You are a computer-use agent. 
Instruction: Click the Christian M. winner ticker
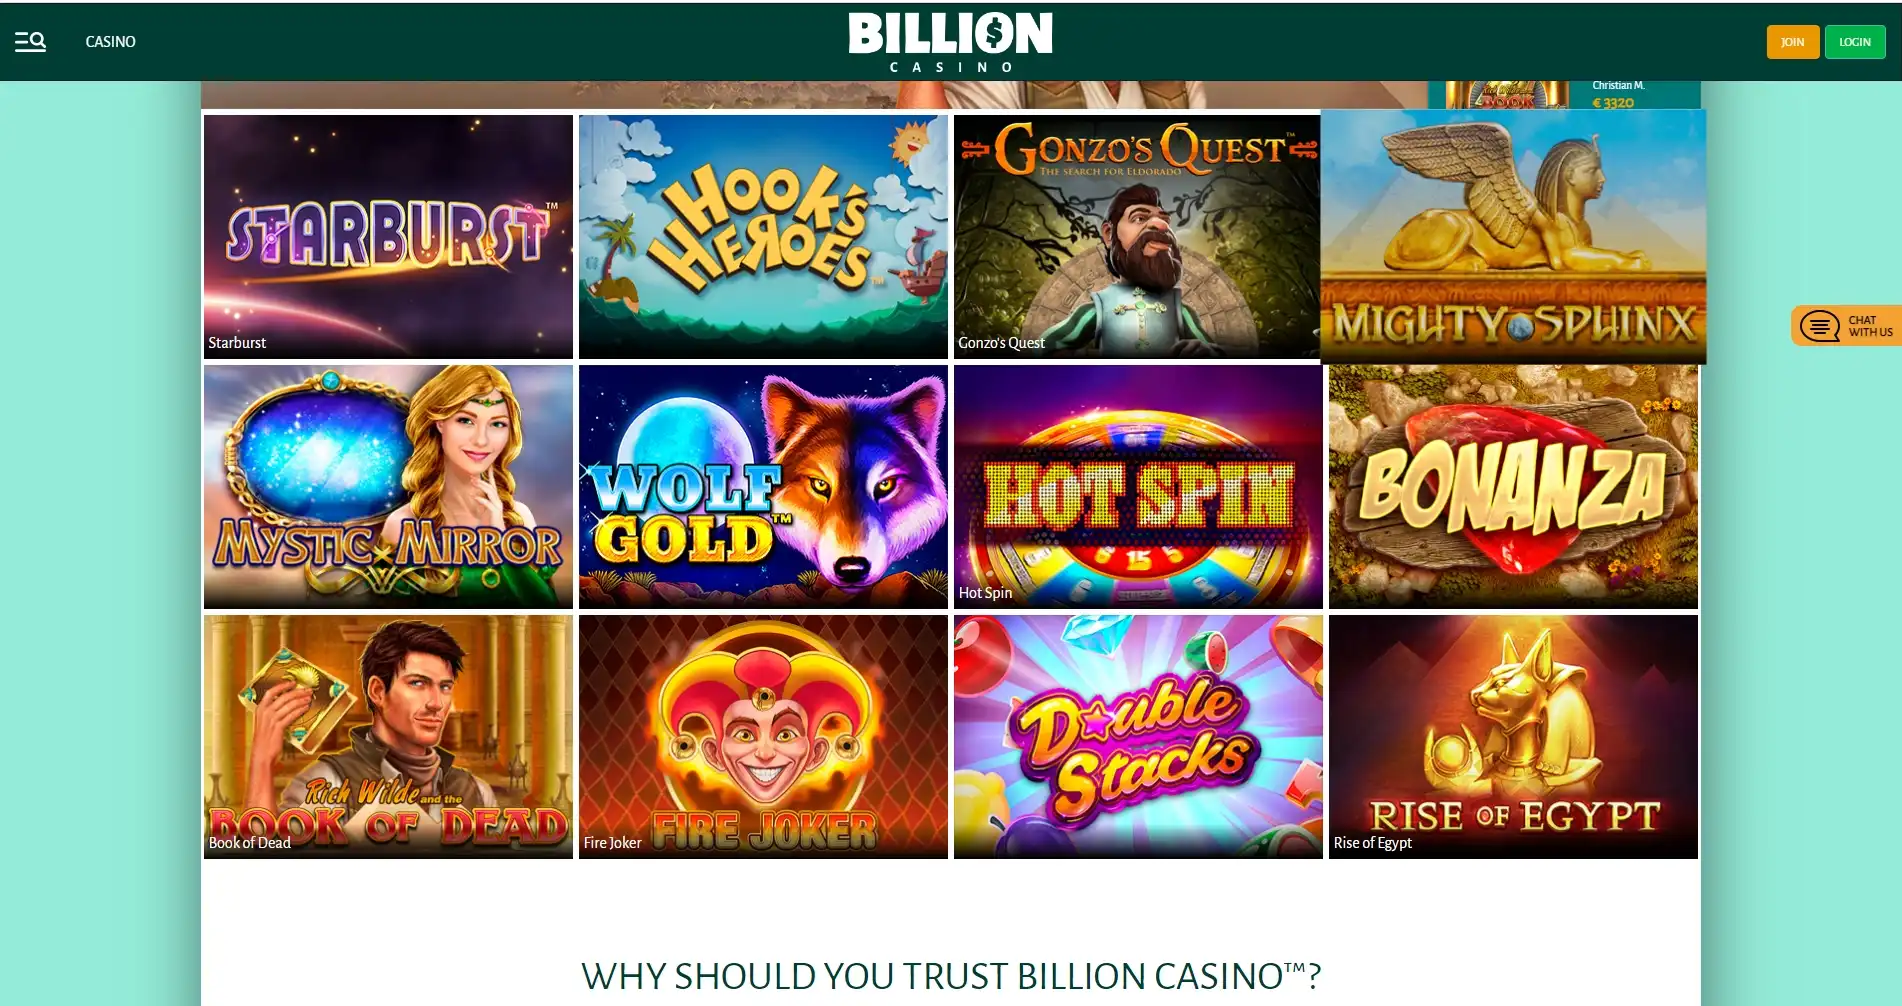1564,95
